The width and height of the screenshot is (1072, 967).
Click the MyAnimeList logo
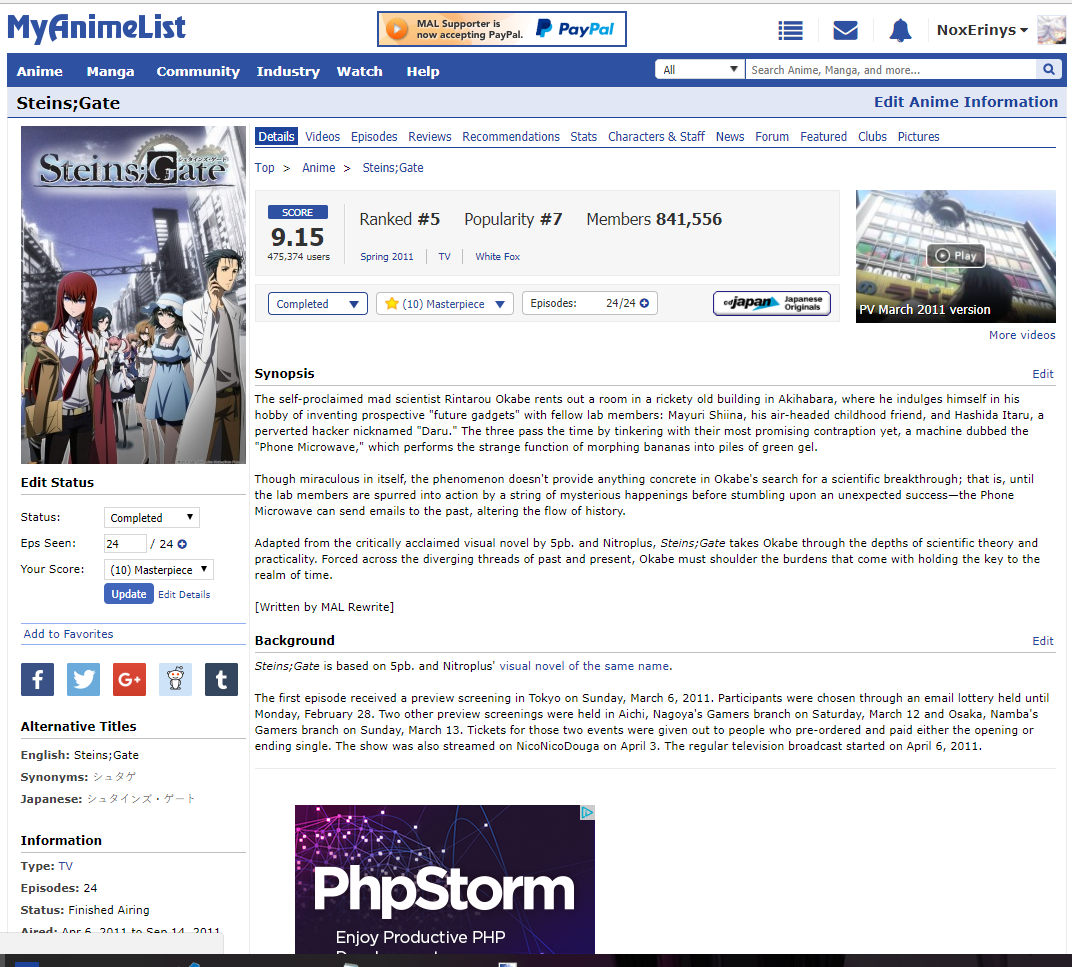tap(96, 29)
